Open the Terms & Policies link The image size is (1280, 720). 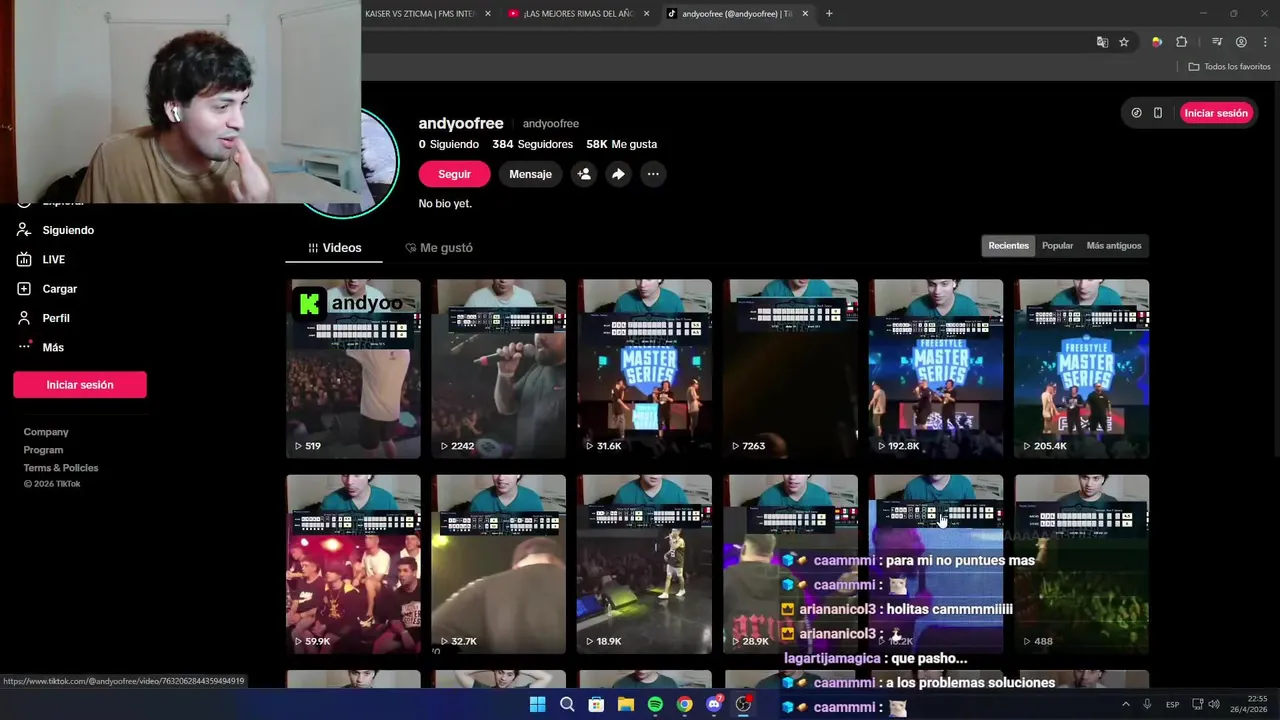[x=61, y=468]
